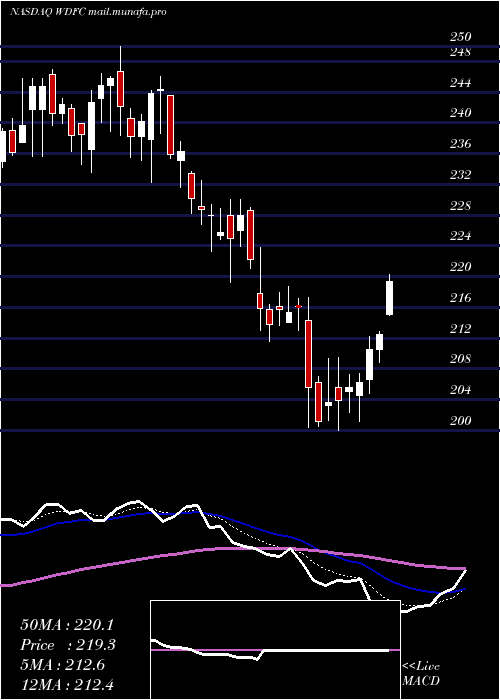The height and width of the screenshot is (700, 500).
Task: Click the 50MA : 220.1 readout
Action: coord(67,625)
